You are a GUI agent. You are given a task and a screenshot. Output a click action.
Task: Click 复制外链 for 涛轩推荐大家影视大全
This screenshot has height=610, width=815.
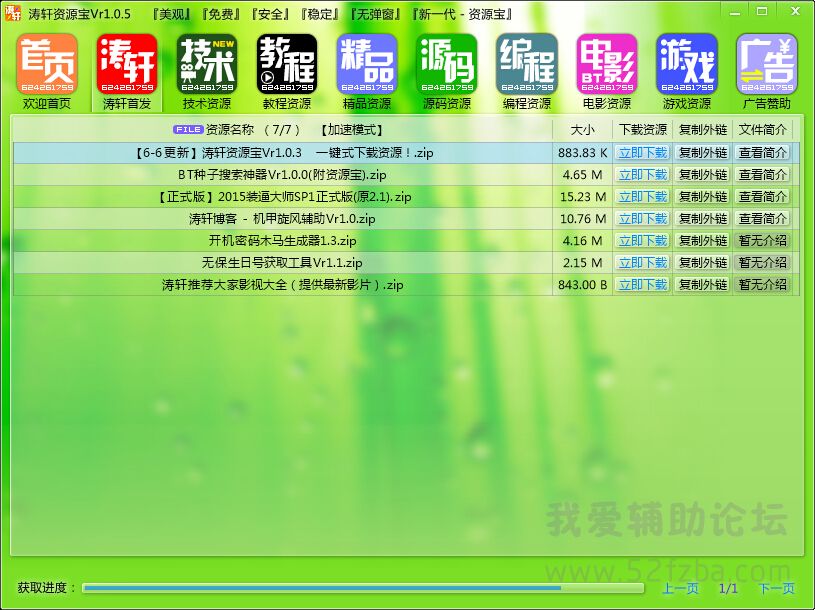[703, 285]
